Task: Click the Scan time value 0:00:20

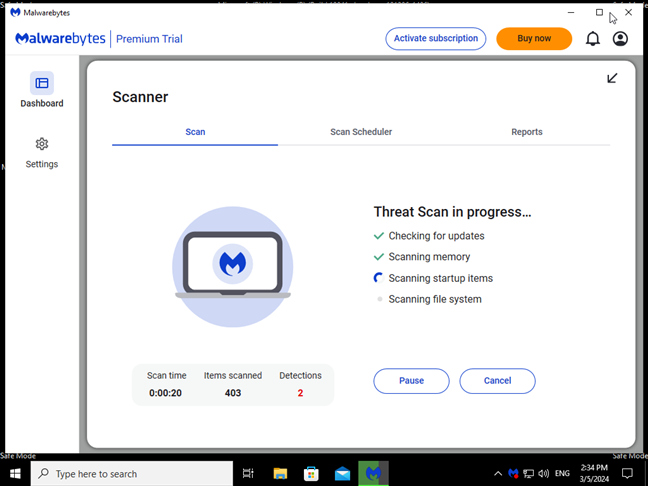Action: [x=165, y=393]
